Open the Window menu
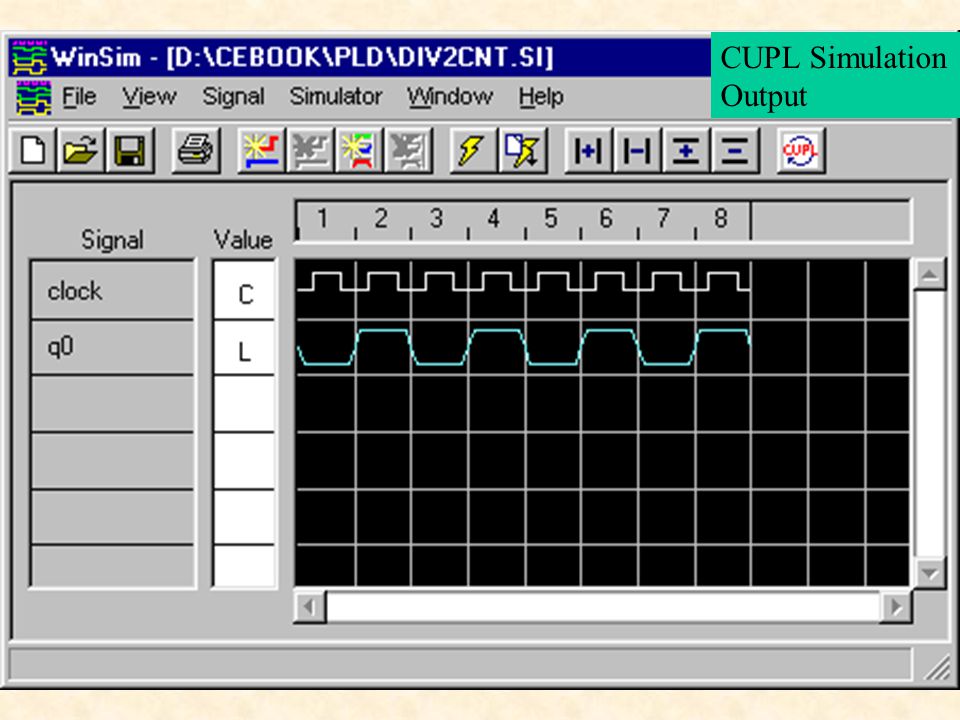 [450, 97]
